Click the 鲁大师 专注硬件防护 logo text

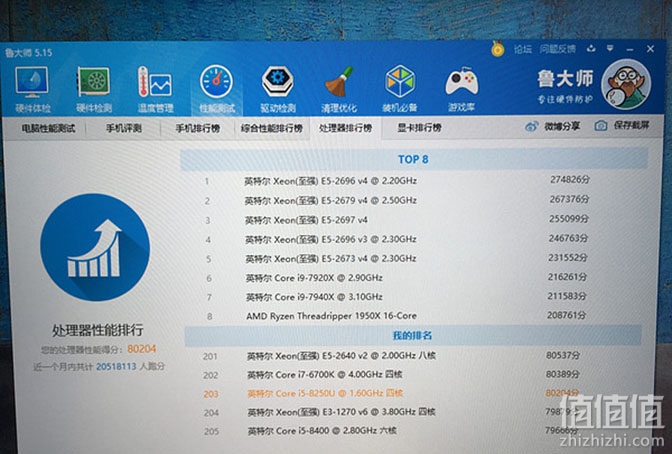click(565, 87)
